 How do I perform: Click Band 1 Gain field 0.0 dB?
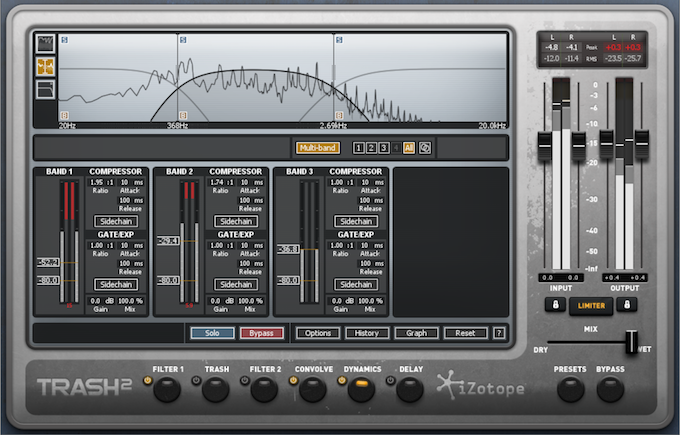pos(101,301)
